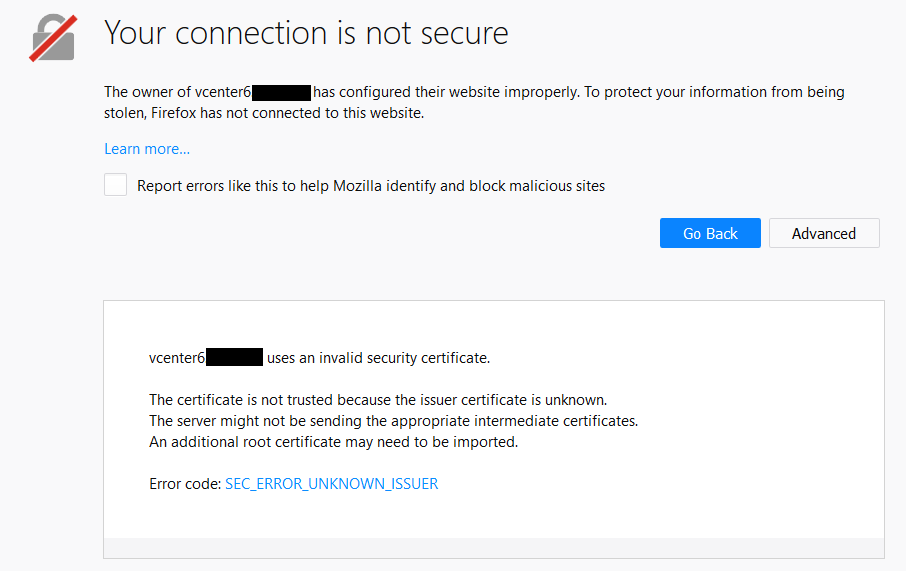The width and height of the screenshot is (906, 571).
Task: Click the black redaction box before 'uses an invalid'
Action: click(235, 357)
